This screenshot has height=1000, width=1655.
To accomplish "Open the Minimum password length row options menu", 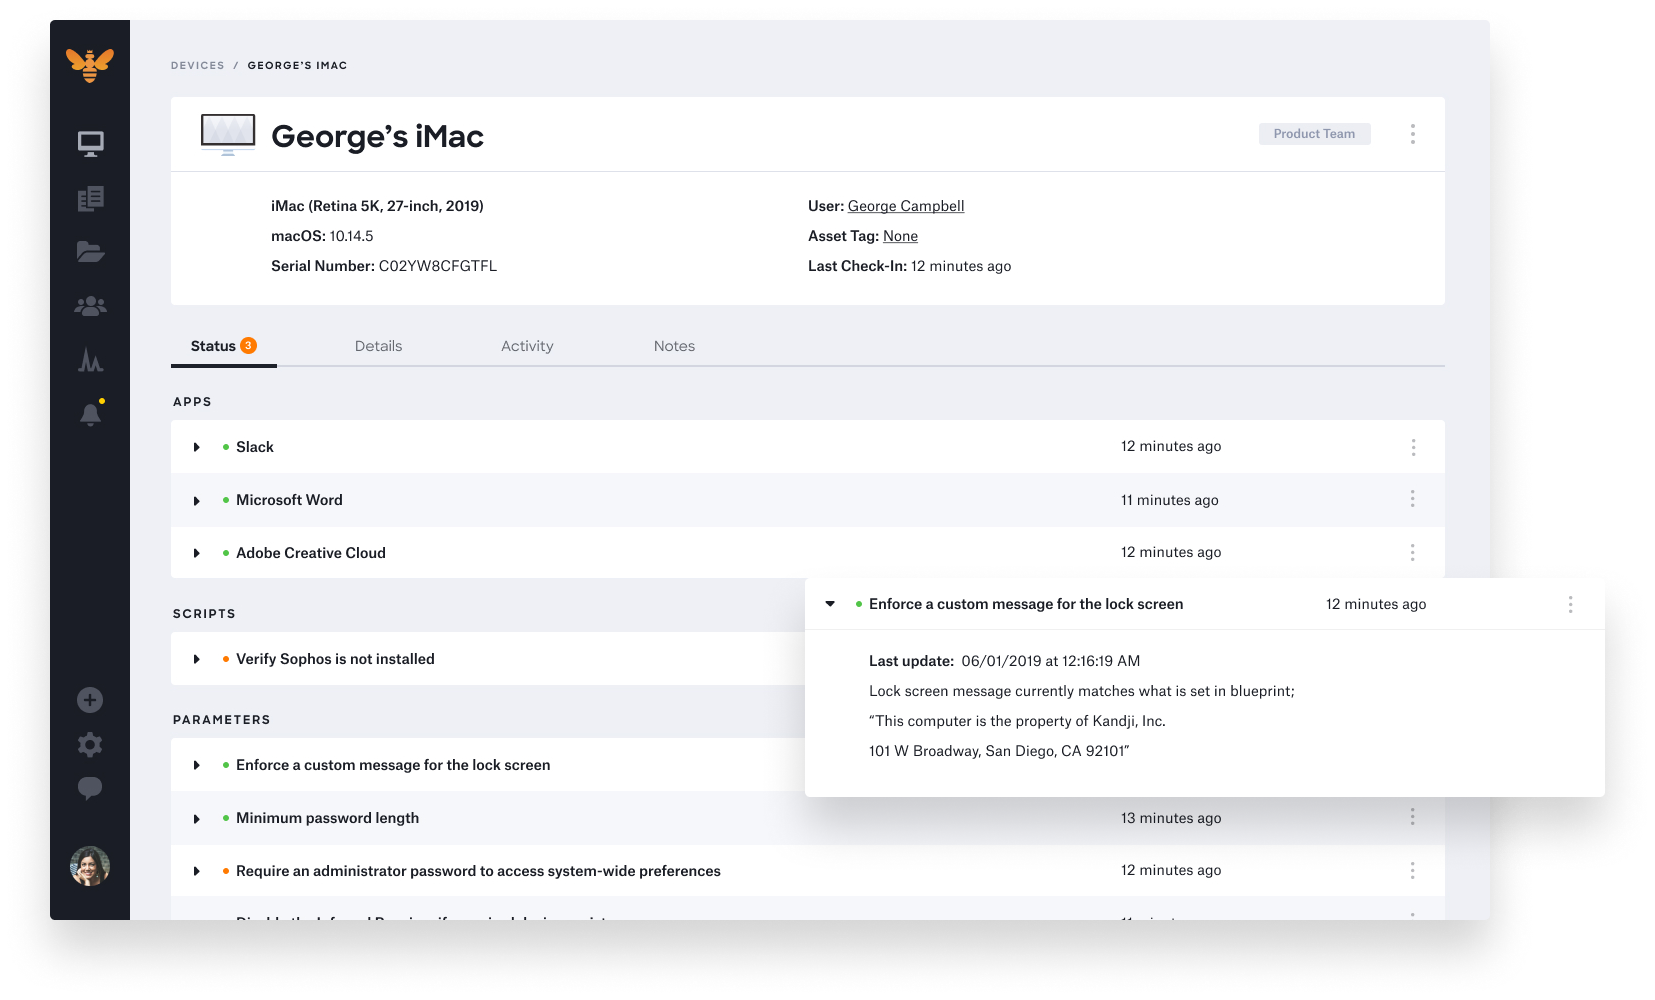I will pyautogui.click(x=1412, y=817).
